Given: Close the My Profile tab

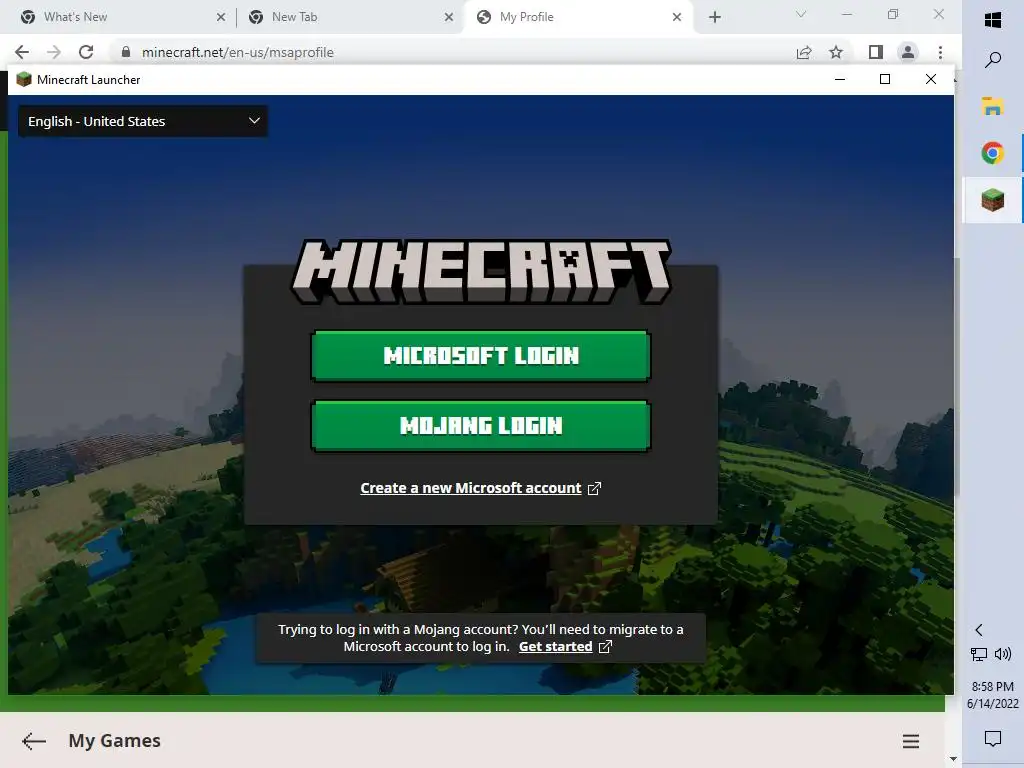Looking at the screenshot, I should (x=677, y=17).
